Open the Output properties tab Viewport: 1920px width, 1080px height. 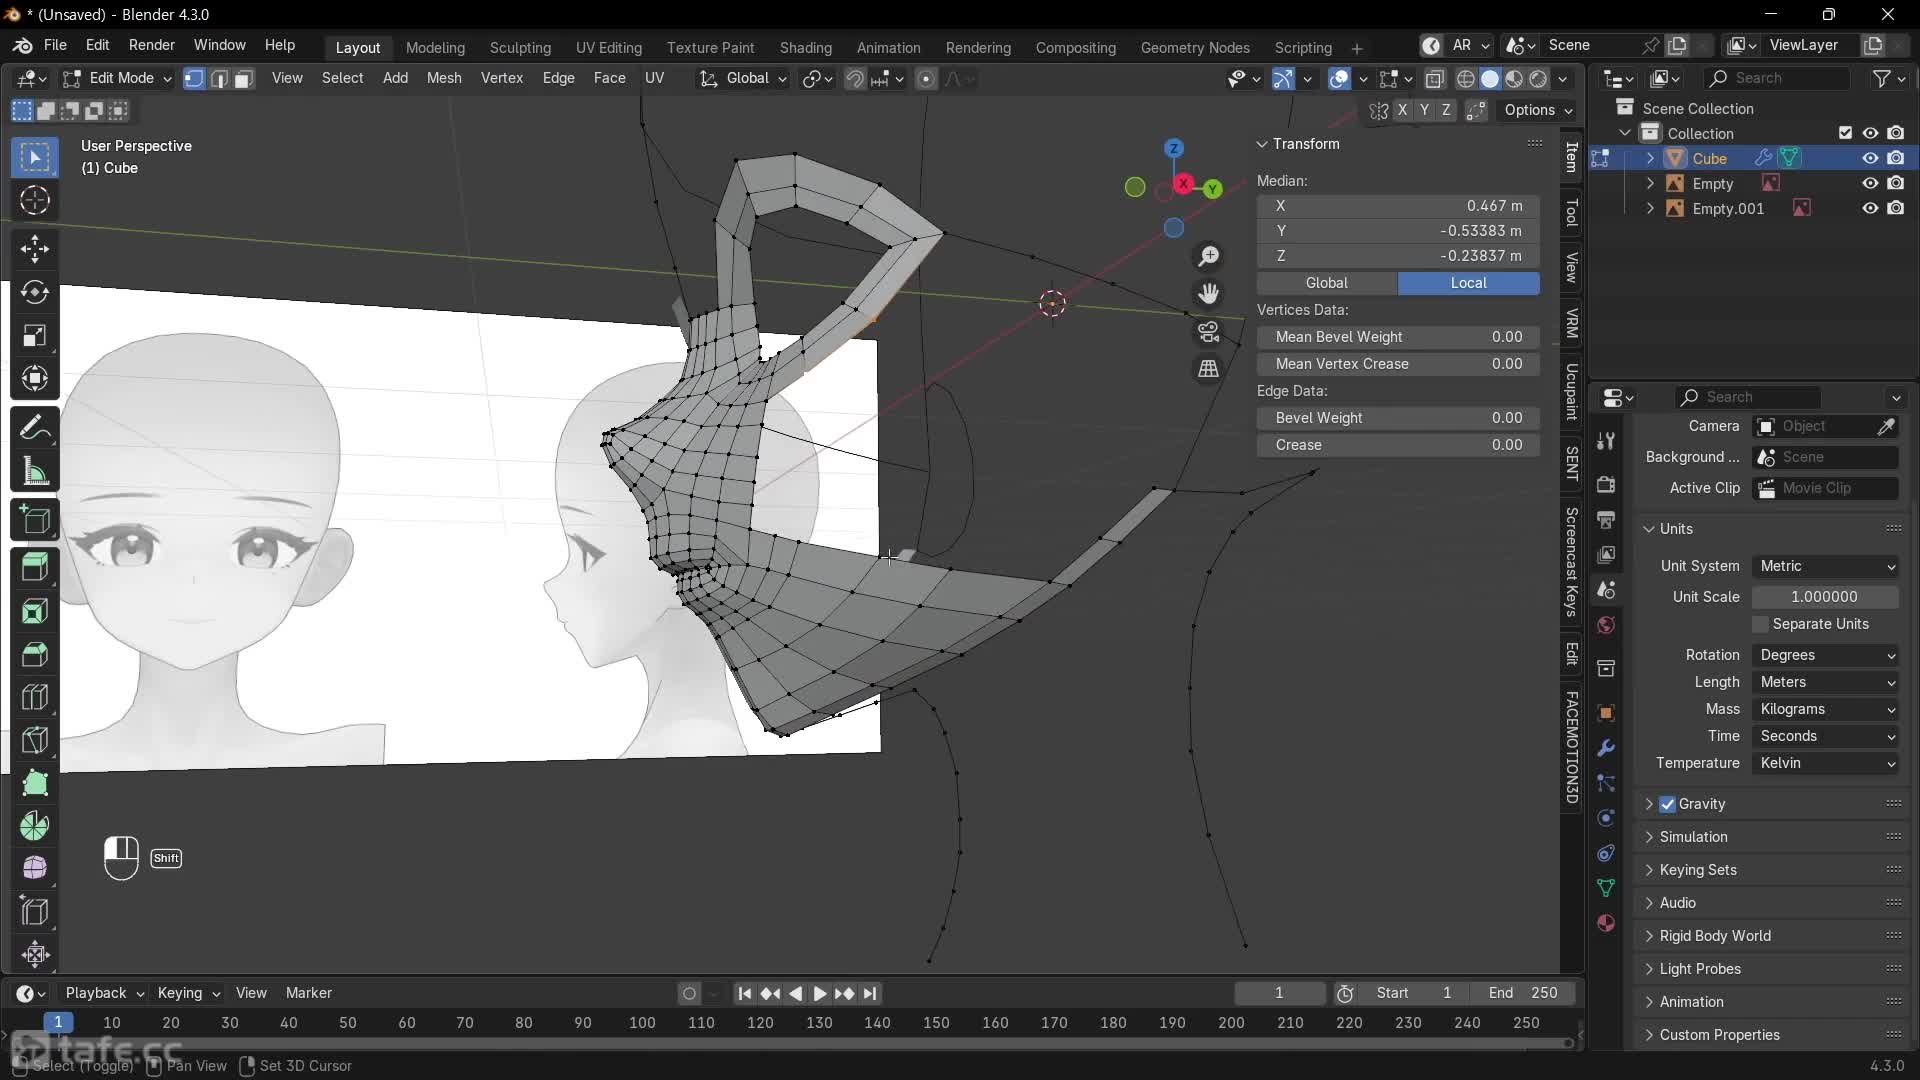click(x=1607, y=520)
